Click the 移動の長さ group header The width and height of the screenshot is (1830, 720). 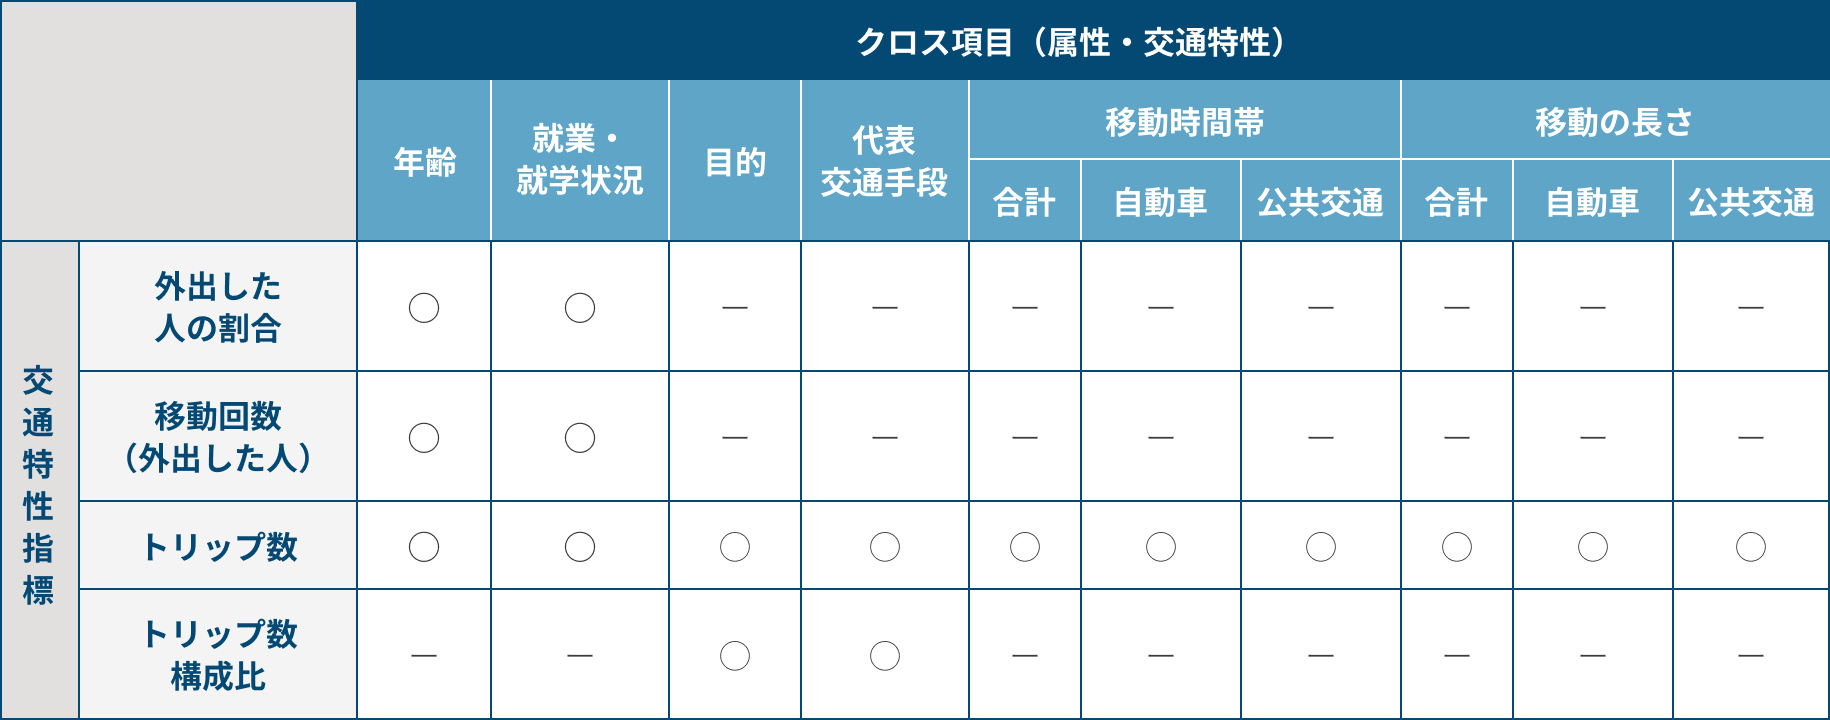[1616, 121]
